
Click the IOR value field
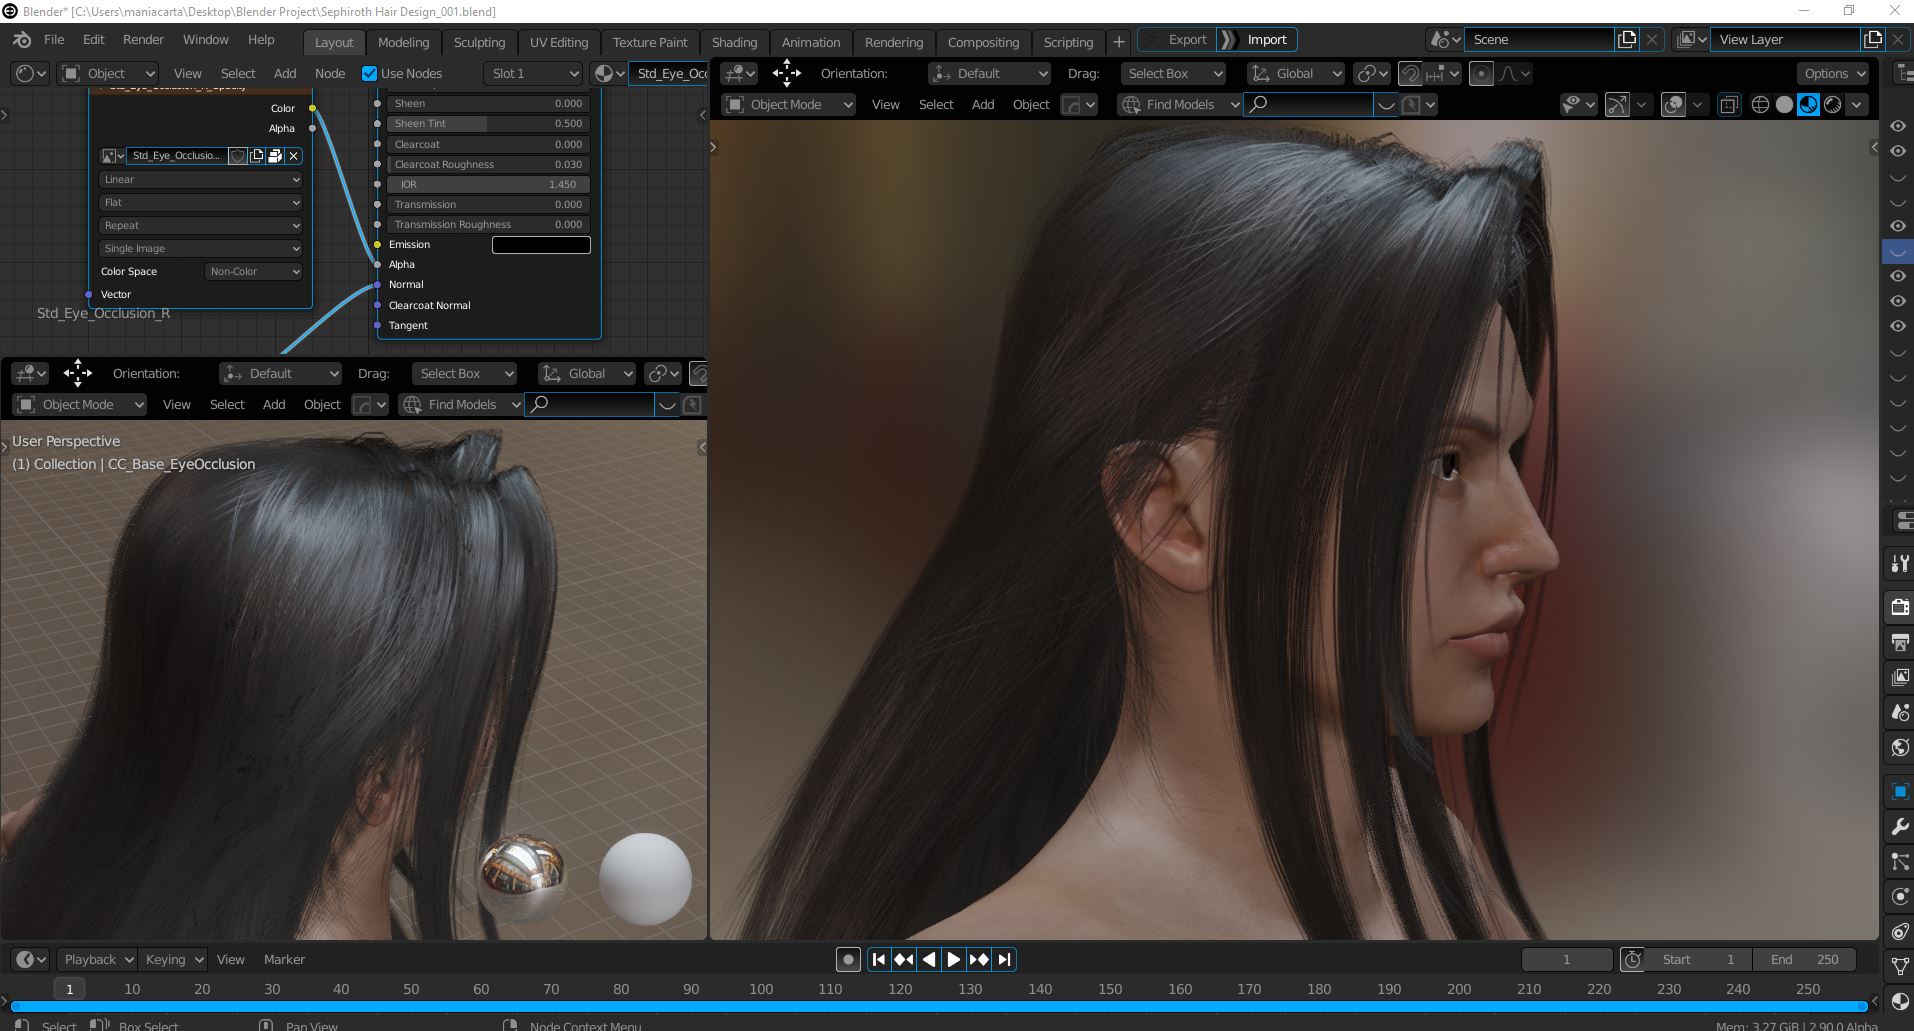click(x=488, y=185)
